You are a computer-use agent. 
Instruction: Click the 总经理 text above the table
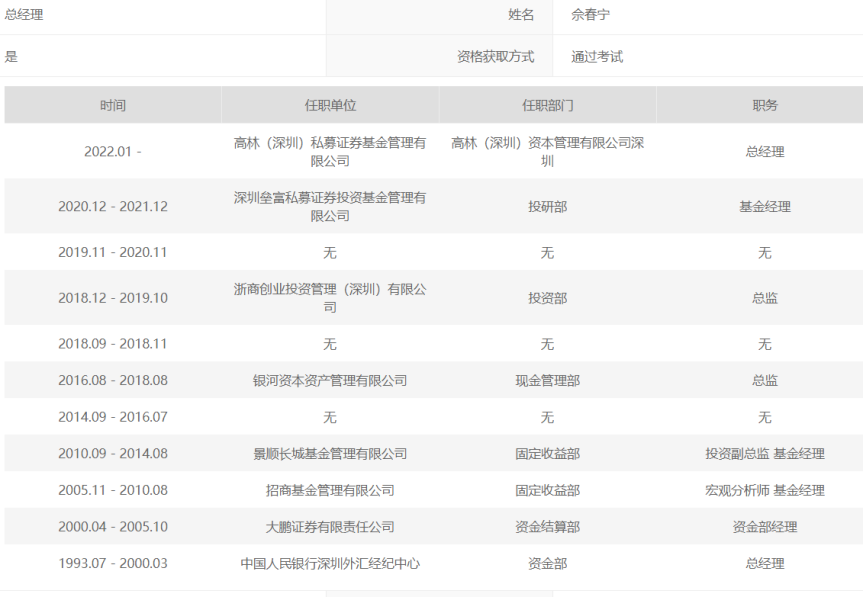tap(24, 15)
